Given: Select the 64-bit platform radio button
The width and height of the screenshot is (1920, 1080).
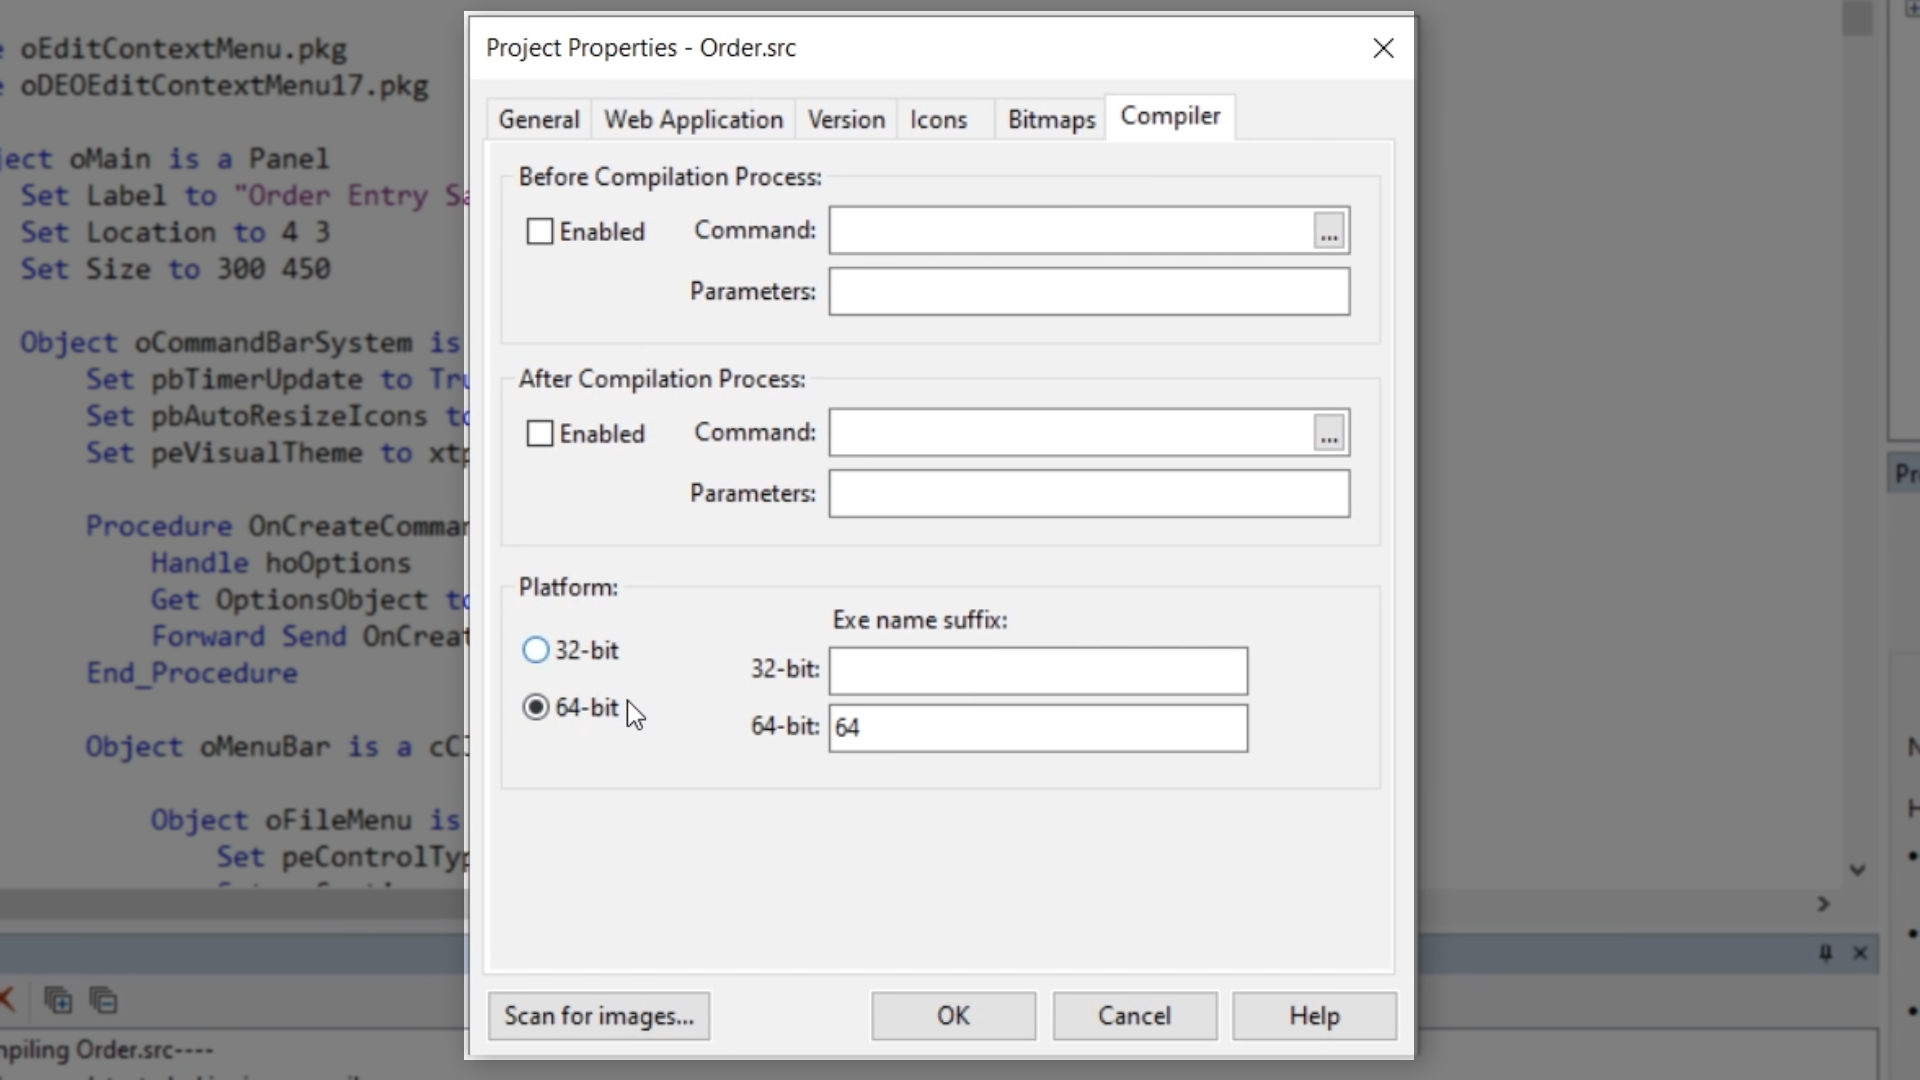Looking at the screenshot, I should (536, 708).
